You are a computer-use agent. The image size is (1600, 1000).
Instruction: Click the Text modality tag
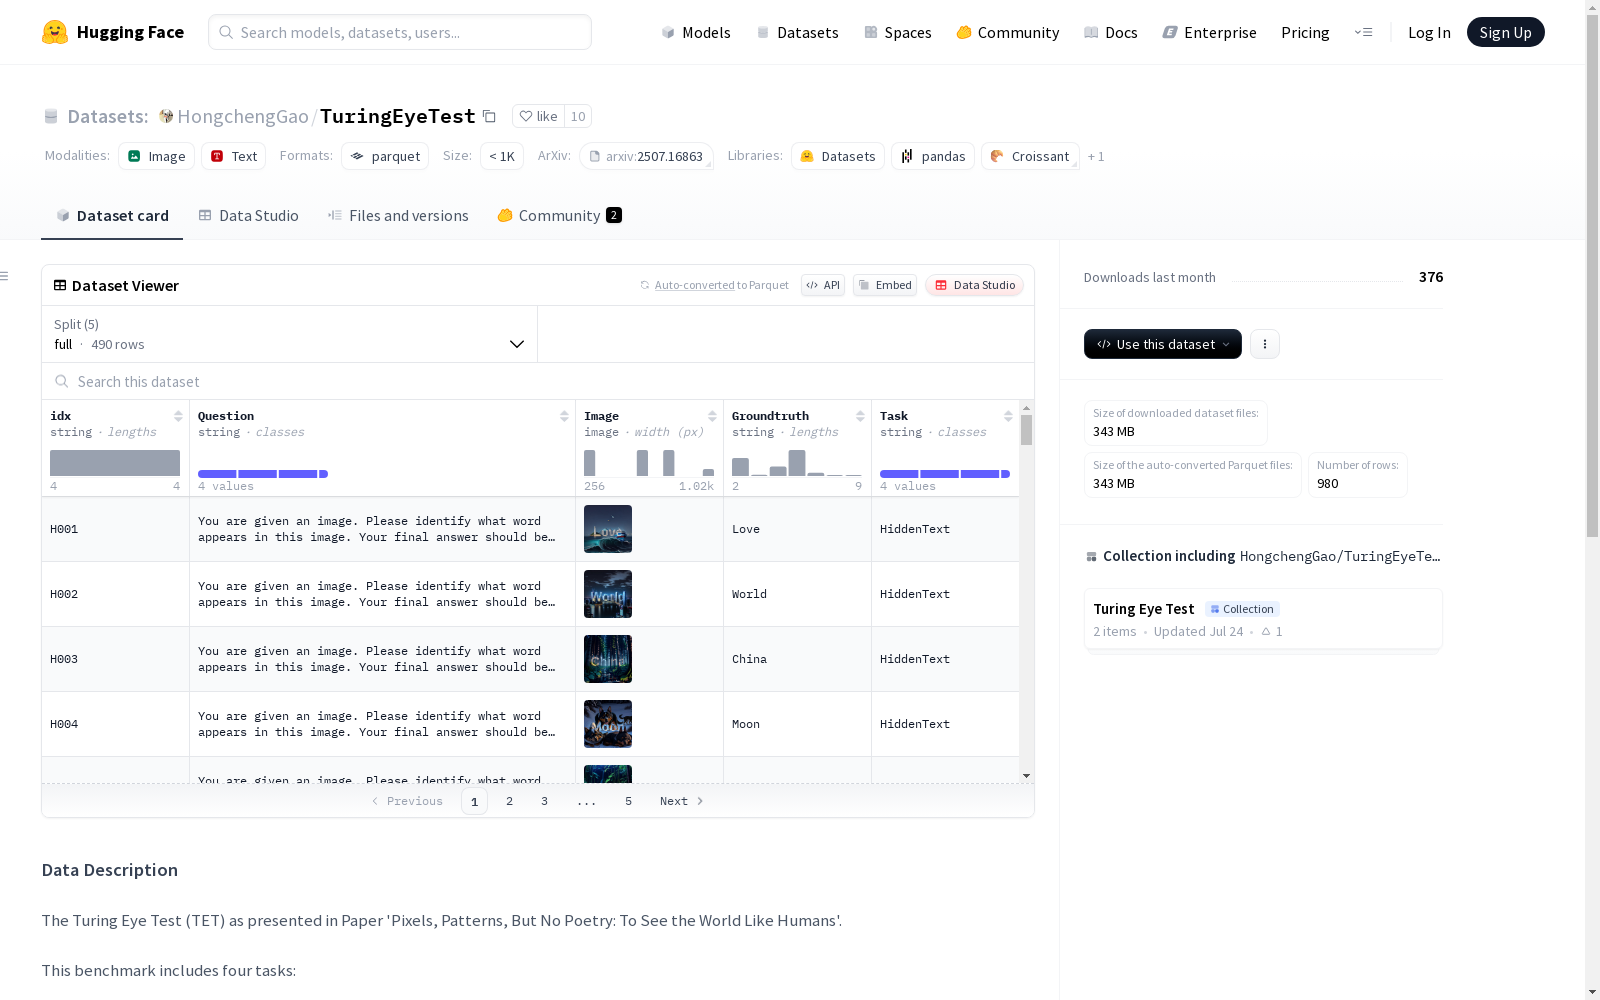tap(234, 156)
